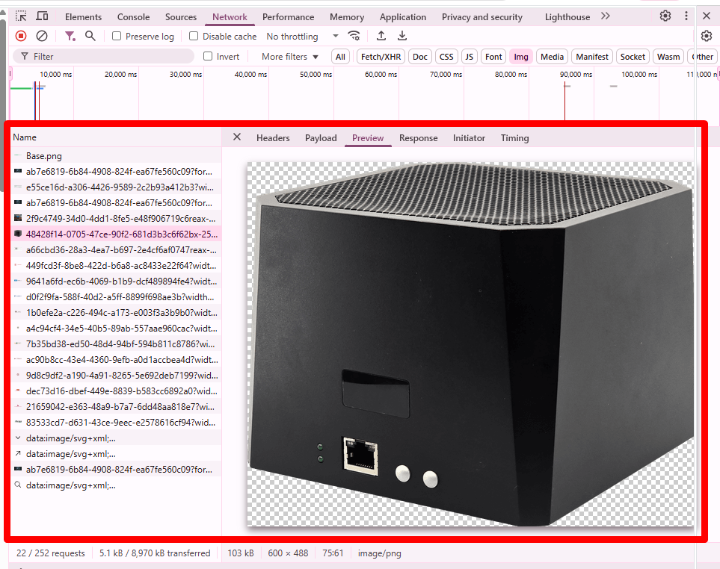Click the previewed speaker image
The height and width of the screenshot is (569, 720).
[x=470, y=344]
